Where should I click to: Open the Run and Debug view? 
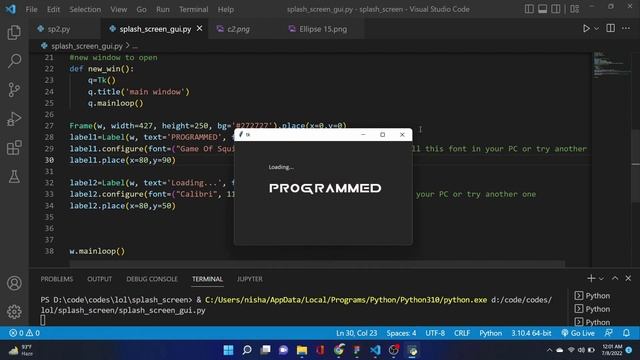(x=14, y=119)
